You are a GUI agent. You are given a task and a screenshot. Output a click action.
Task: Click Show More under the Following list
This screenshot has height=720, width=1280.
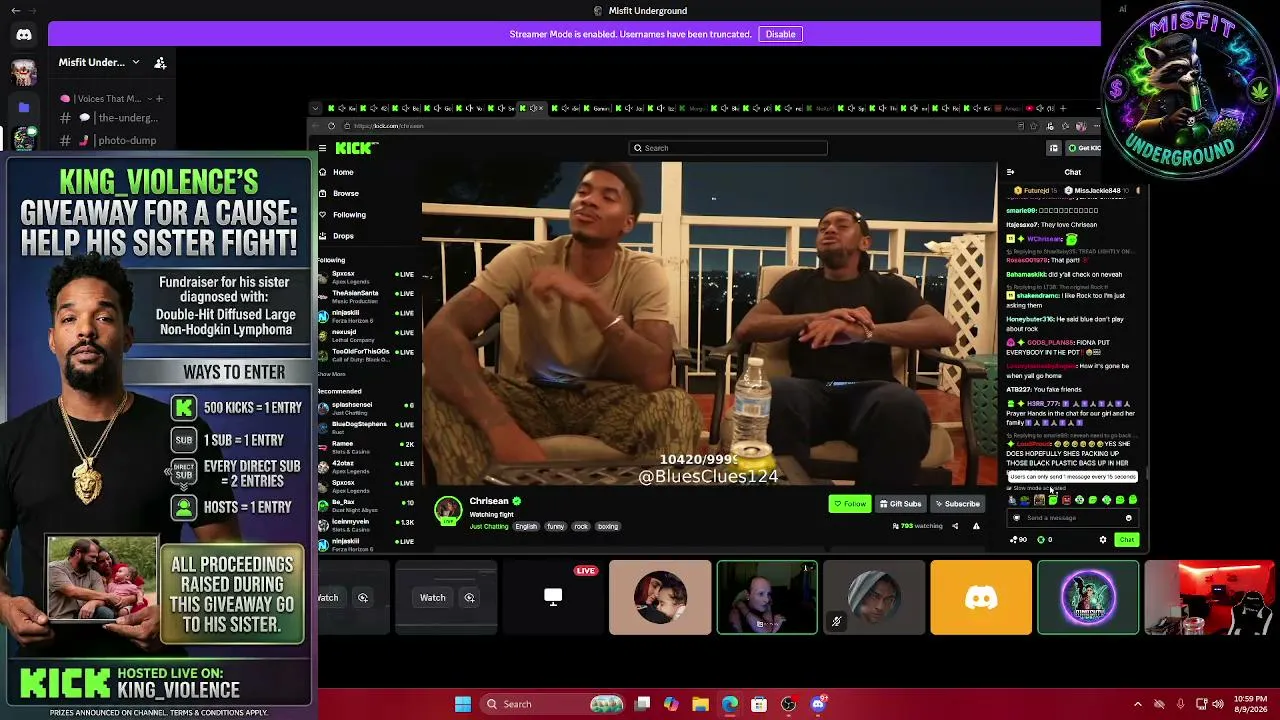tap(332, 374)
